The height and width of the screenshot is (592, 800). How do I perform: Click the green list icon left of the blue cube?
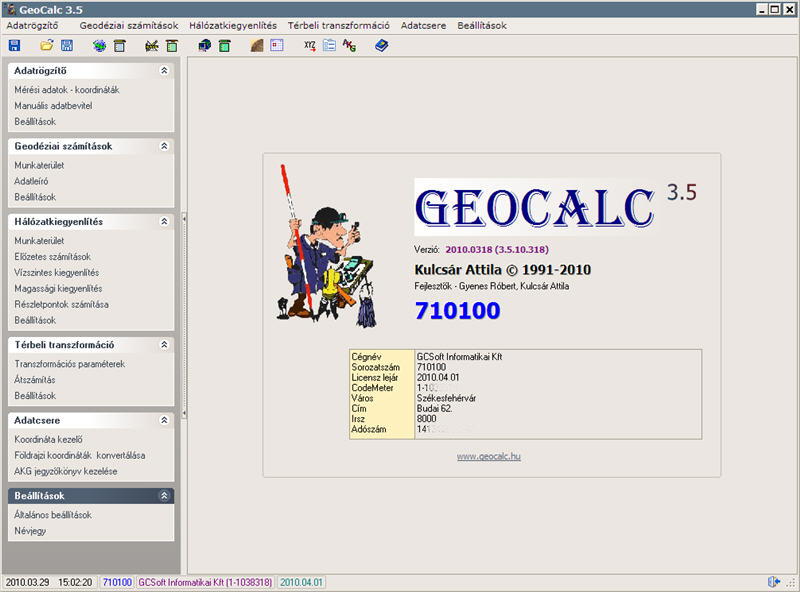coord(172,46)
